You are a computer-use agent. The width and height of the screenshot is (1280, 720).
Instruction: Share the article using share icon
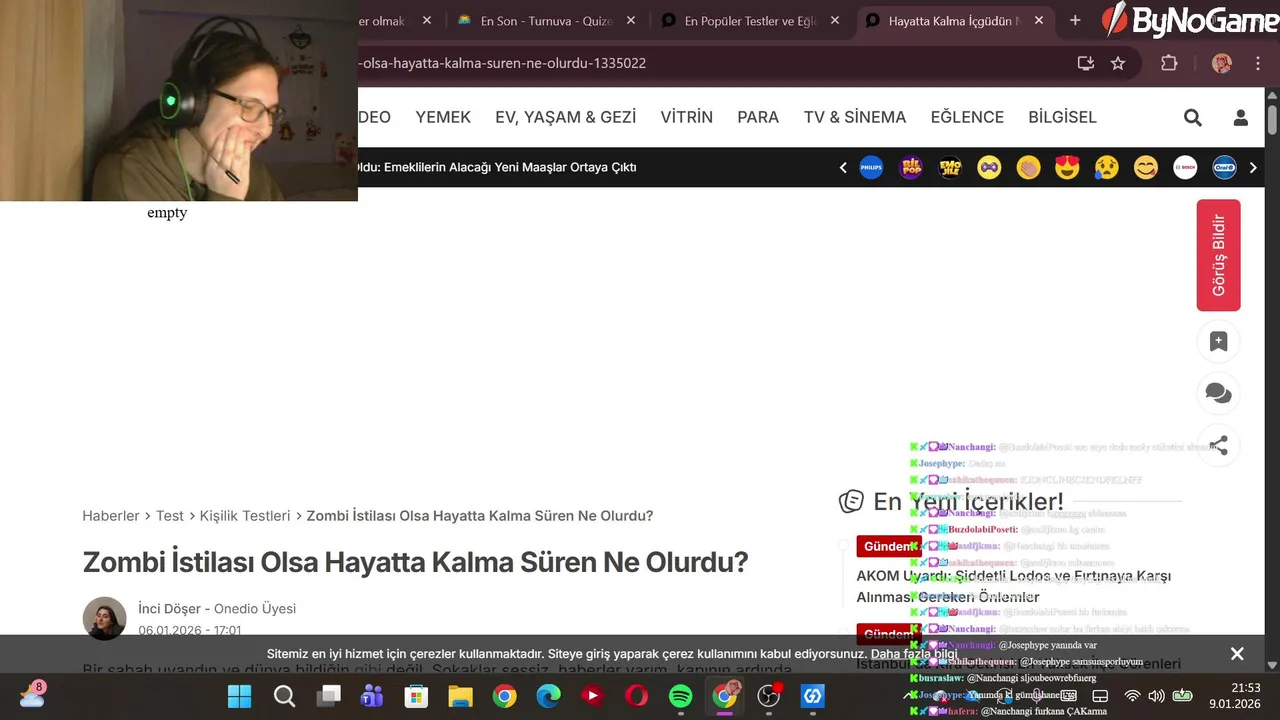(1218, 446)
